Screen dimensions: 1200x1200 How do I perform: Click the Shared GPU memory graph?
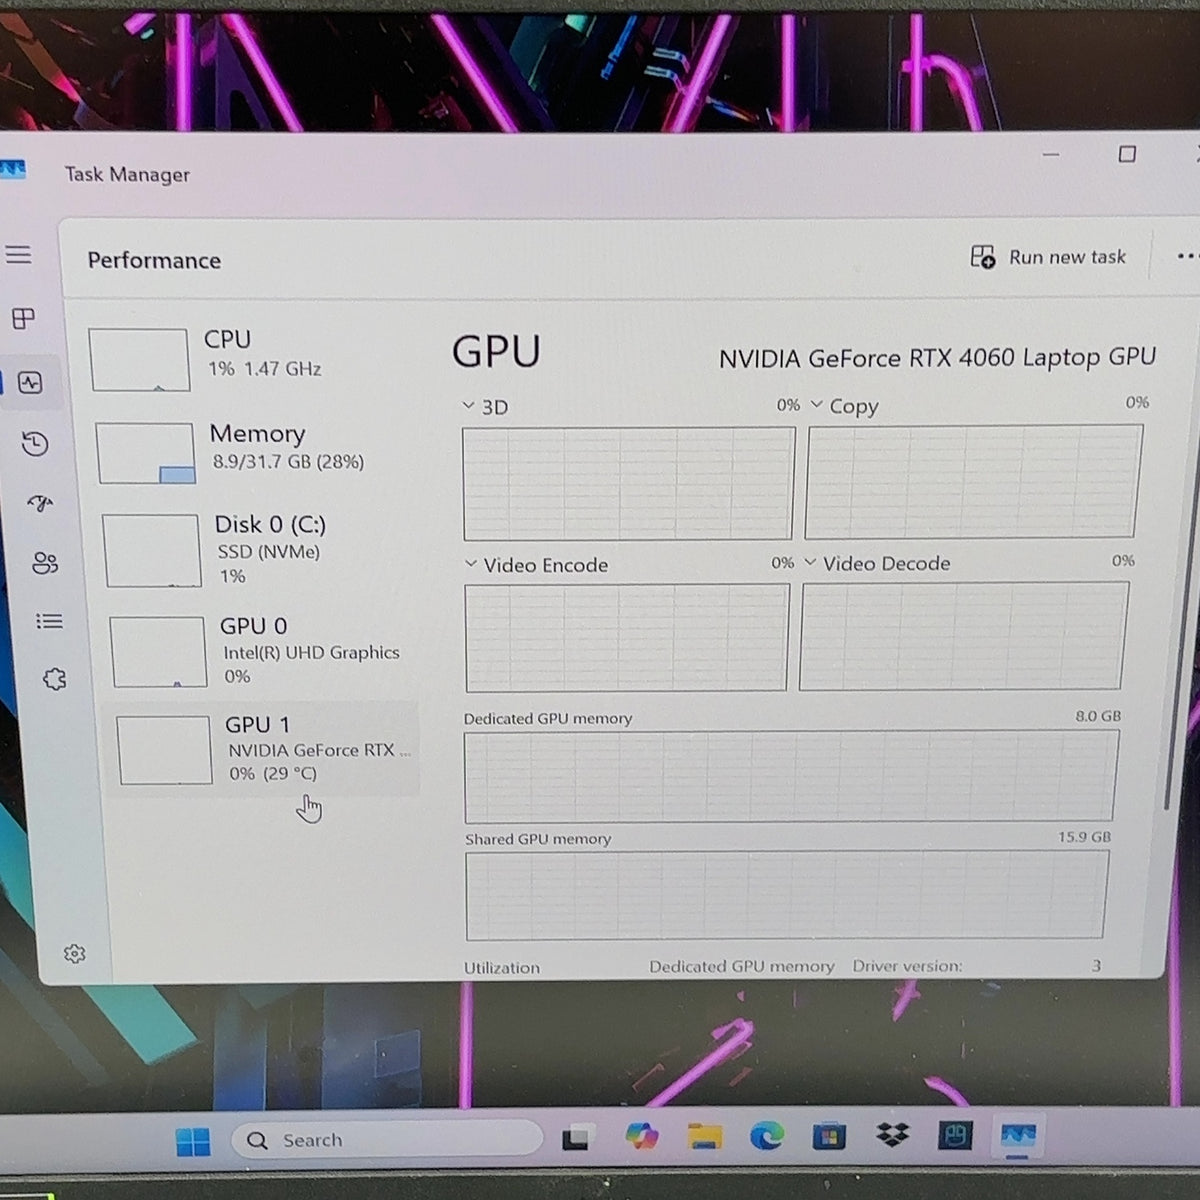(x=786, y=895)
